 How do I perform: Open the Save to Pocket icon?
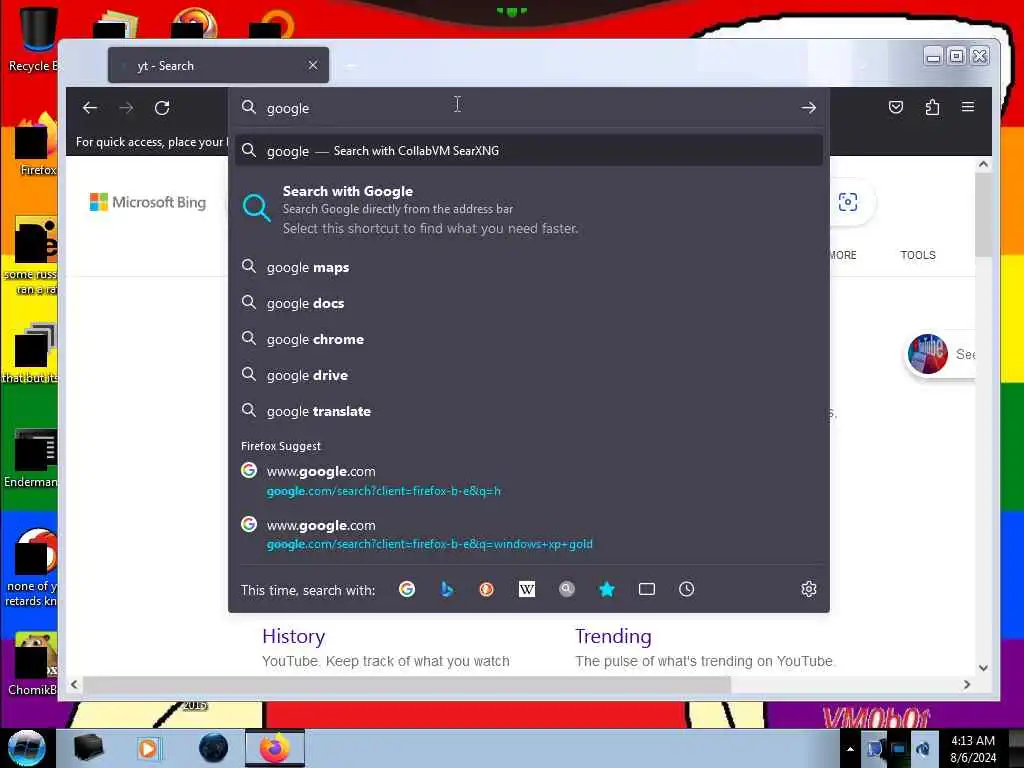[x=896, y=107]
